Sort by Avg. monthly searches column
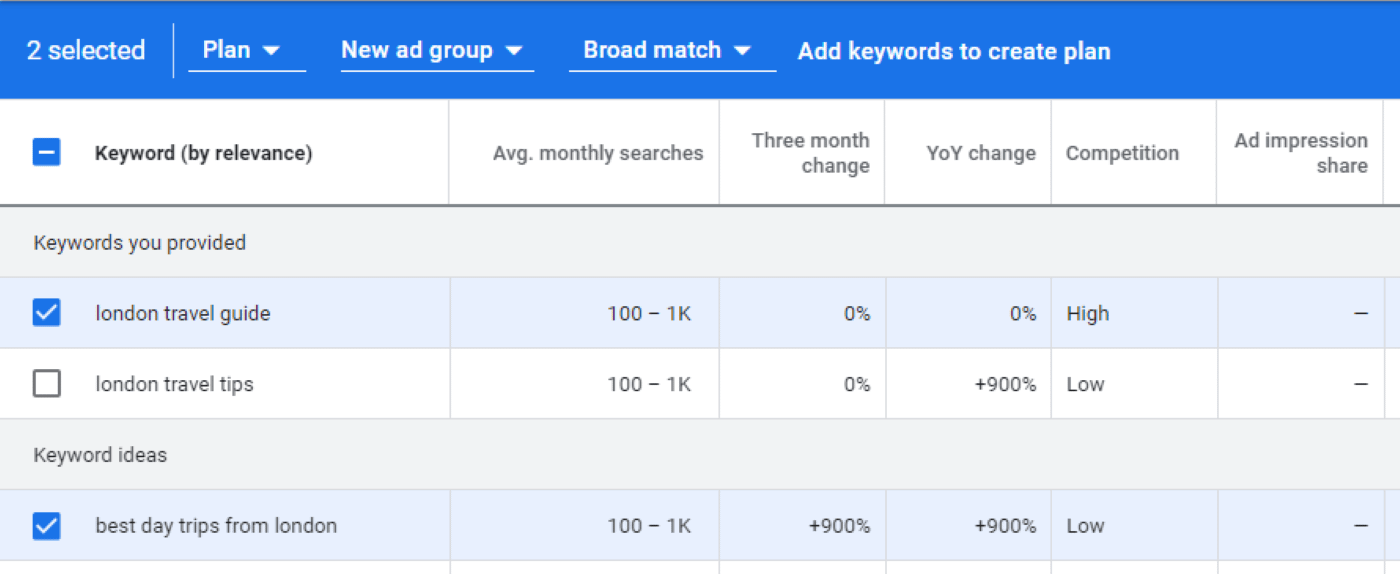 click(598, 153)
